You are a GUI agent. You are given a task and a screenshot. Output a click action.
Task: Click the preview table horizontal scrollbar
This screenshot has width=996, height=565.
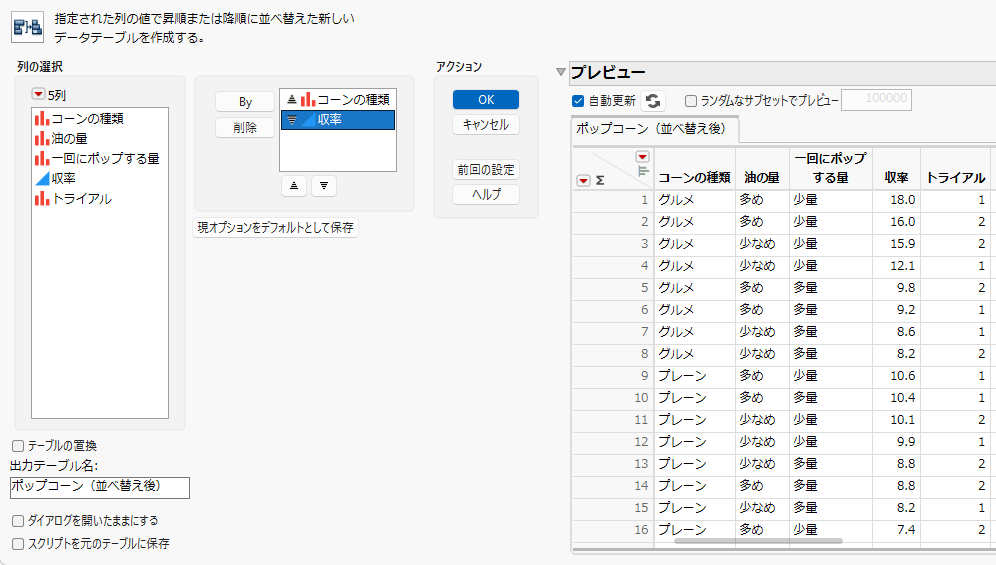[x=758, y=541]
